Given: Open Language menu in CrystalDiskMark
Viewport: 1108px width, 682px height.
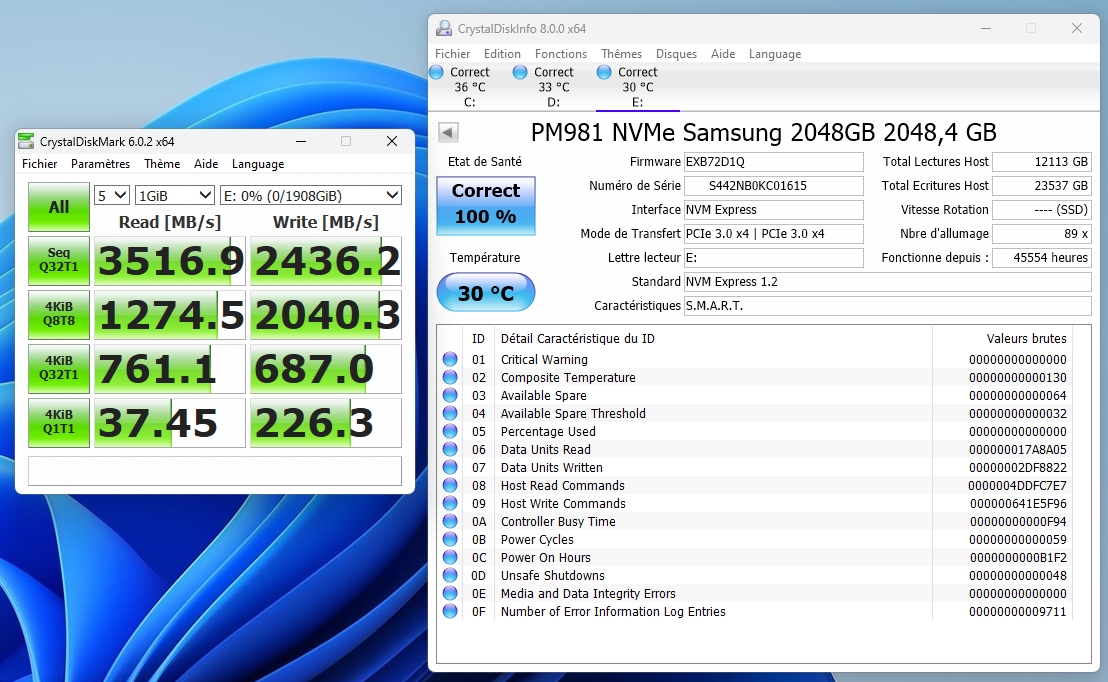Looking at the screenshot, I should coord(258,164).
